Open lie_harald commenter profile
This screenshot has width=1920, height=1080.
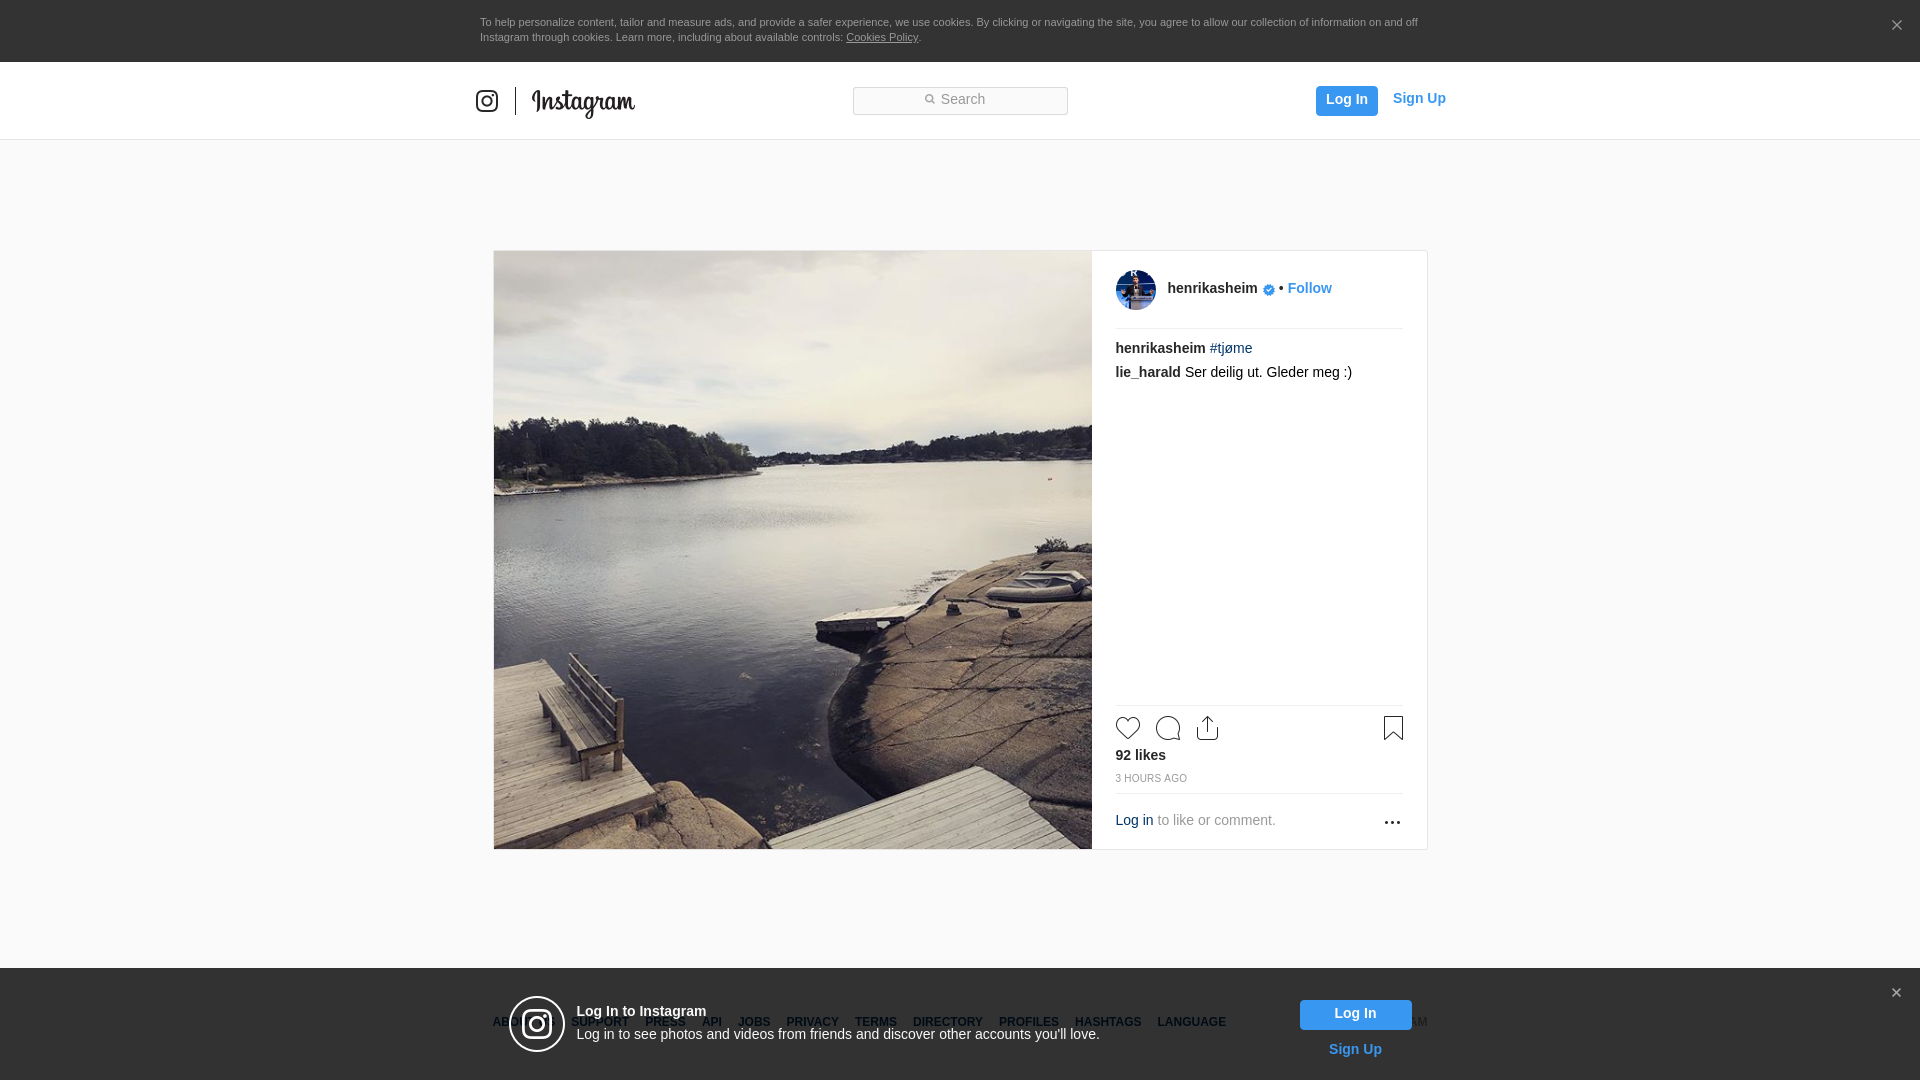click(x=1147, y=372)
